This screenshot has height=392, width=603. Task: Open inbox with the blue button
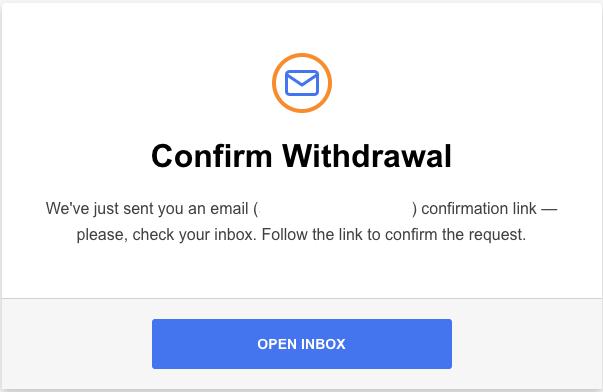point(302,344)
